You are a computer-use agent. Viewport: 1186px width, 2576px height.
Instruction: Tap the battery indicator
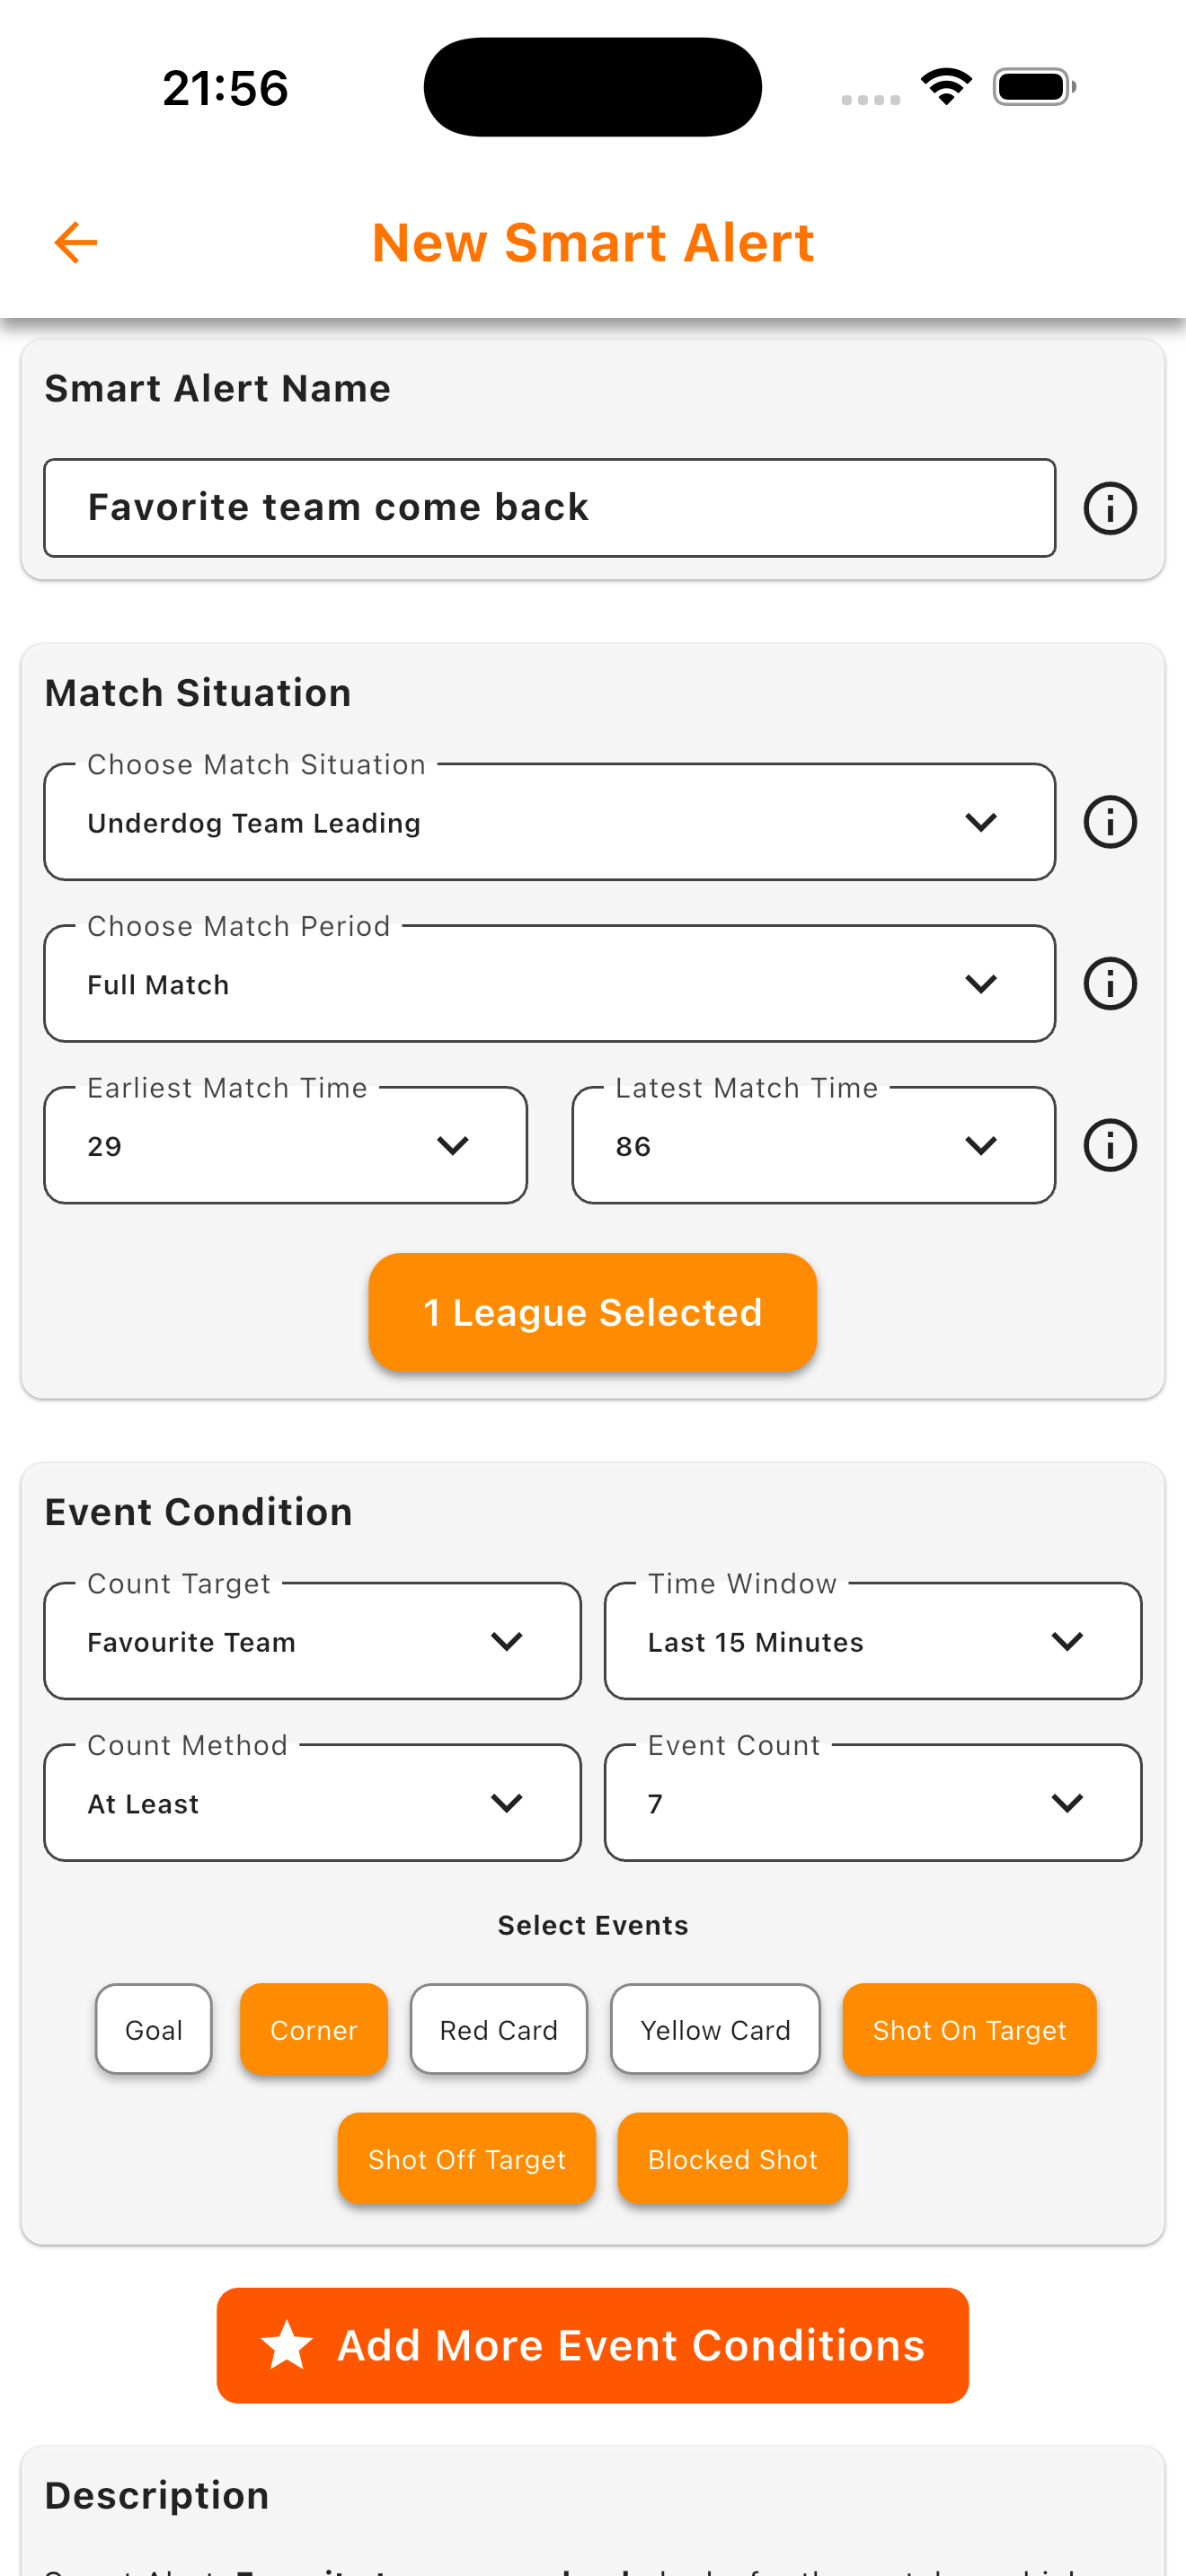pyautogui.click(x=1029, y=86)
